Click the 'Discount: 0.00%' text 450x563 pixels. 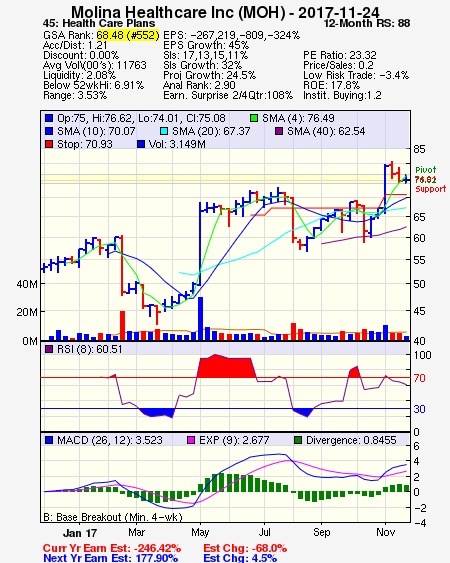click(81, 55)
